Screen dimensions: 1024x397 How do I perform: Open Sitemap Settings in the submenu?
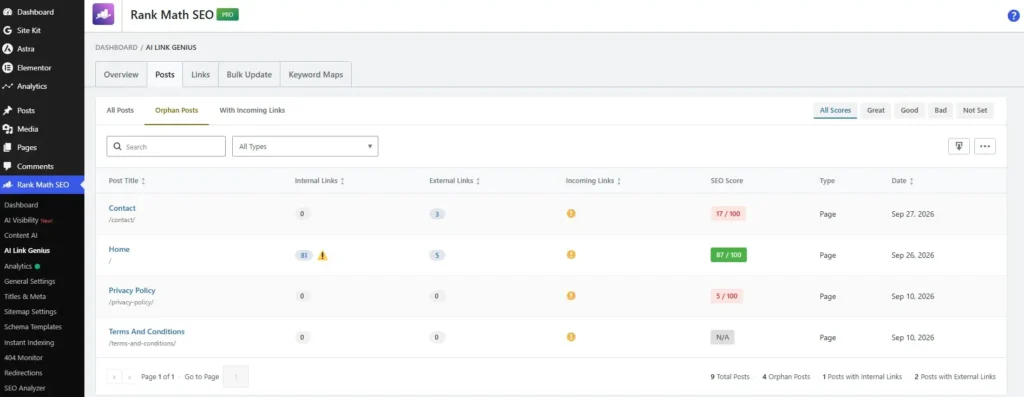[30, 311]
